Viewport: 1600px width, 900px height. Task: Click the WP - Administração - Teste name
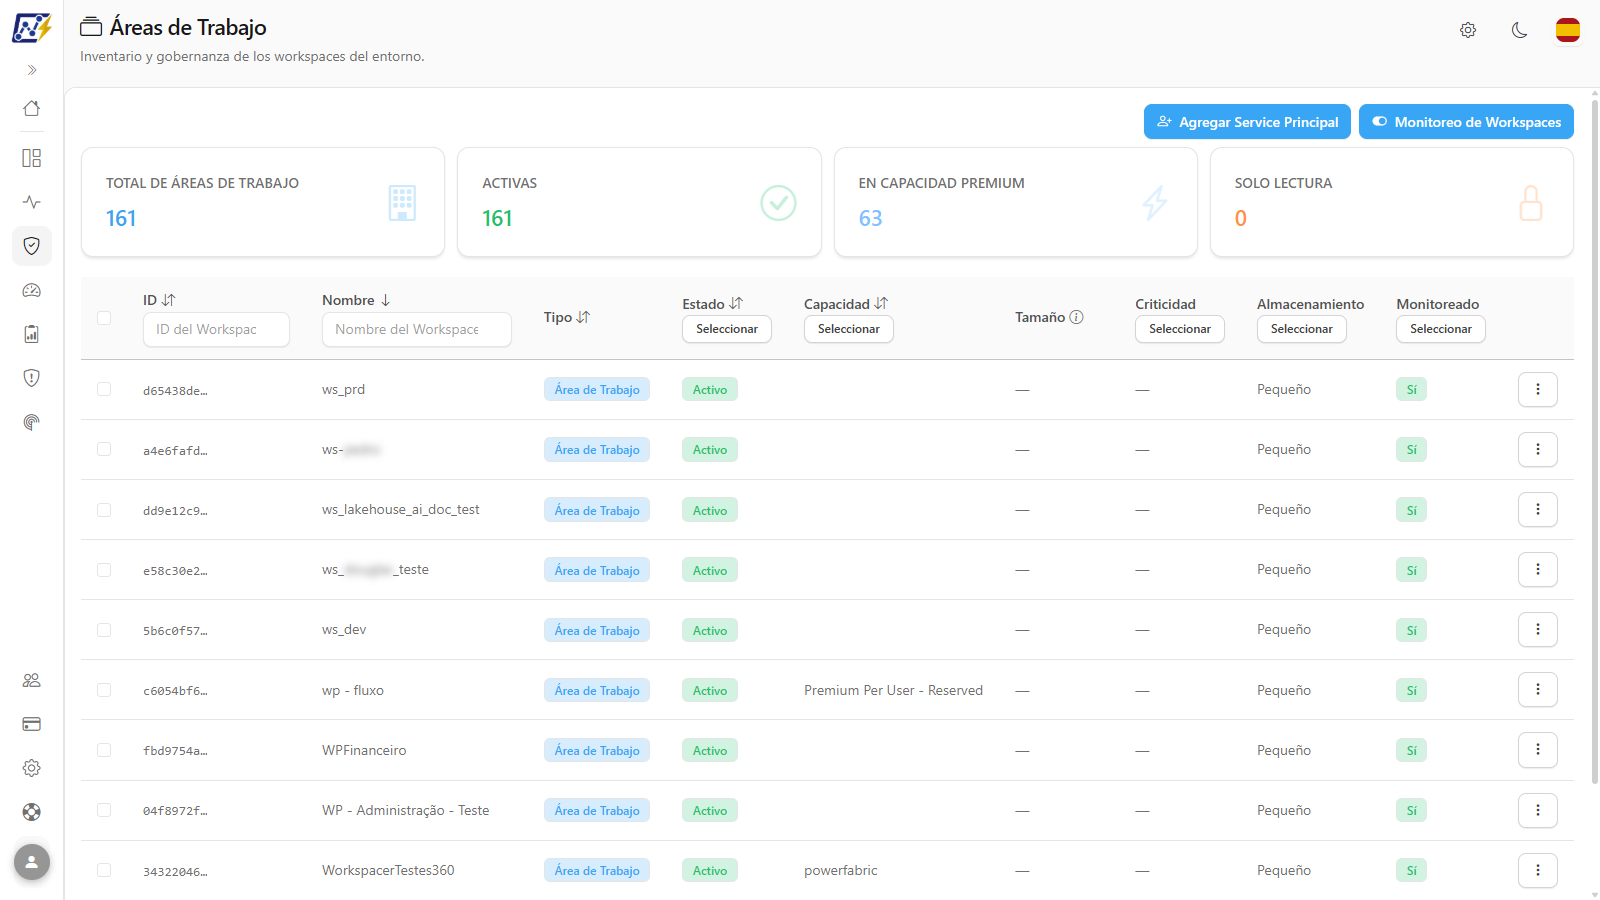pyautogui.click(x=406, y=810)
